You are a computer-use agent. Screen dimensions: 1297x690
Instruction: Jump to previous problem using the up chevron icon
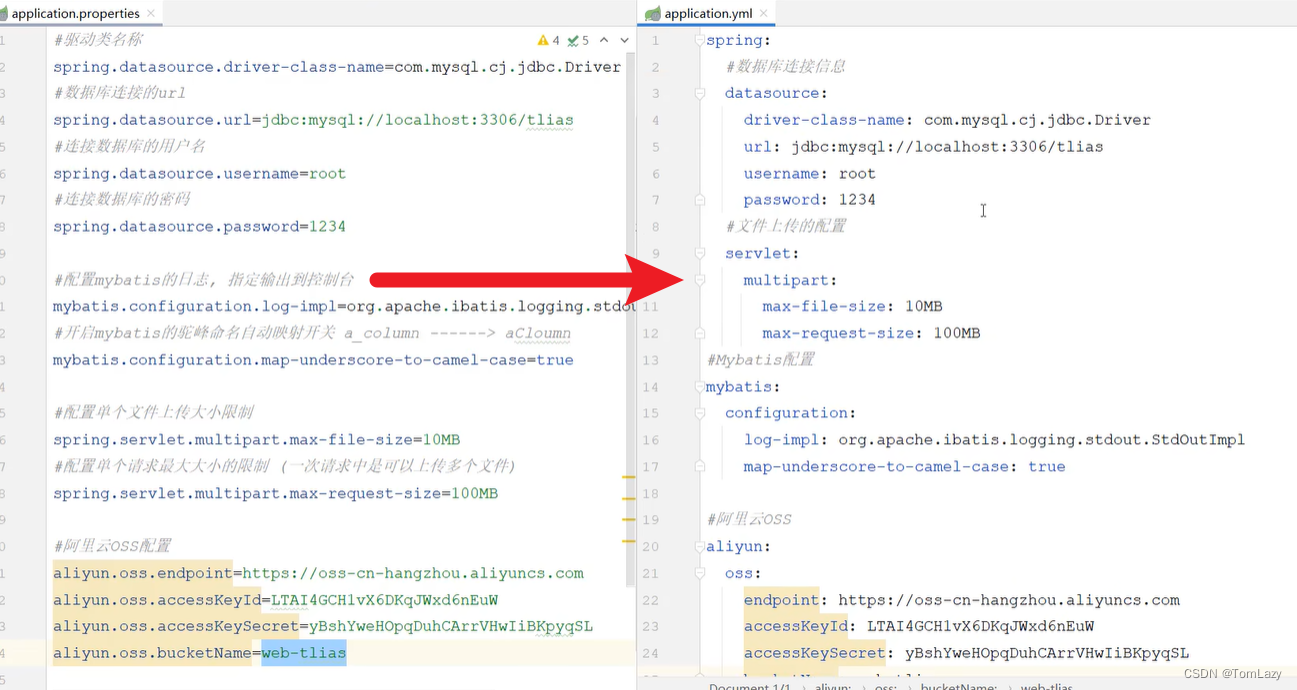tap(603, 40)
